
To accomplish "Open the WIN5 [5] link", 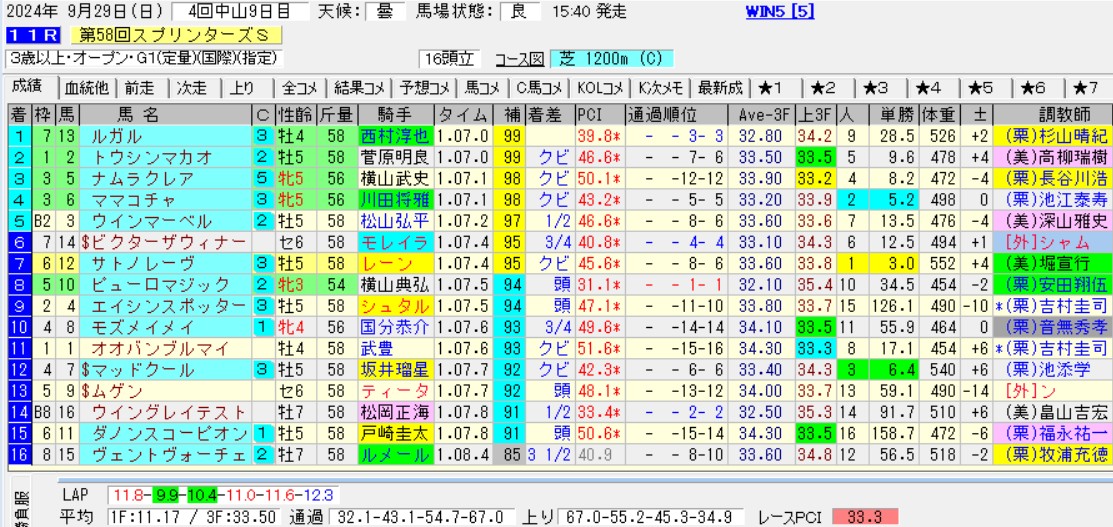I will click(x=780, y=12).
